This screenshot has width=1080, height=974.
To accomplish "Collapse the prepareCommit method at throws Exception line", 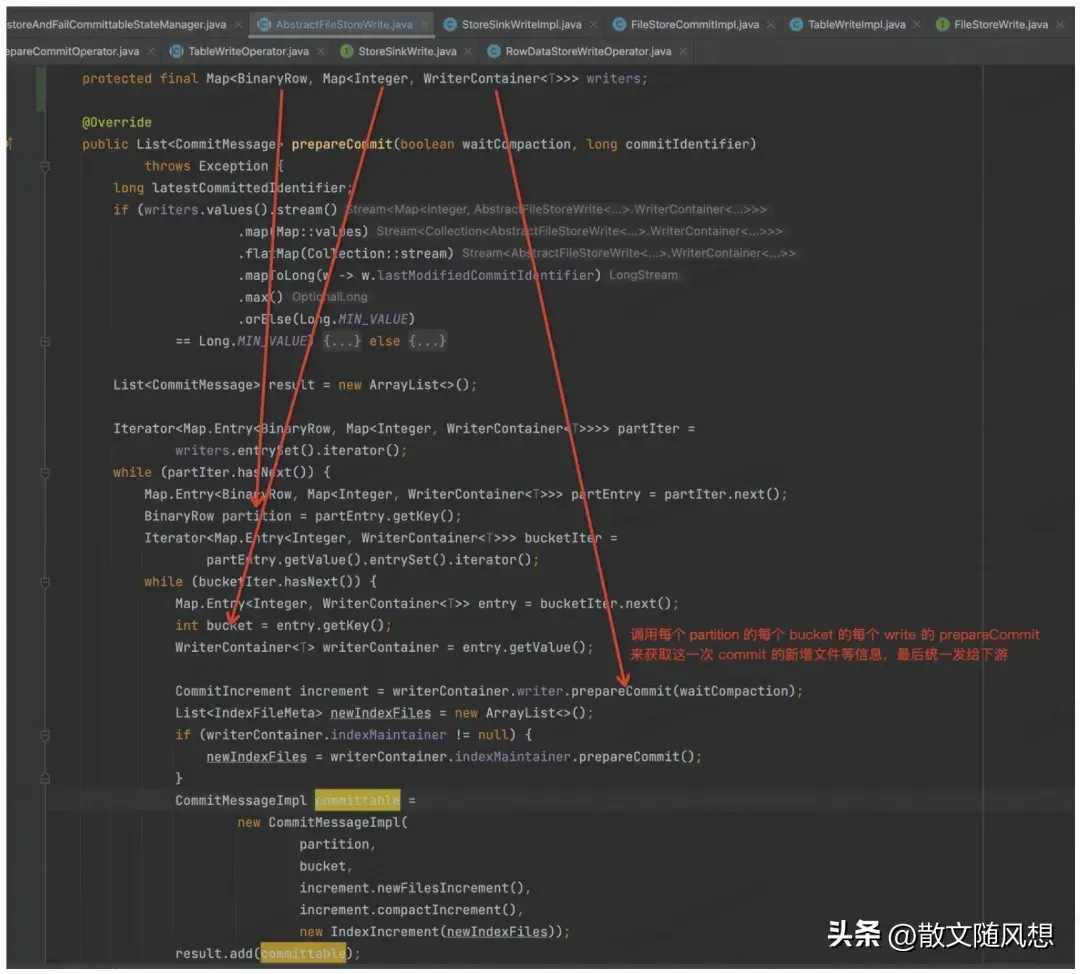I will pyautogui.click(x=45, y=166).
